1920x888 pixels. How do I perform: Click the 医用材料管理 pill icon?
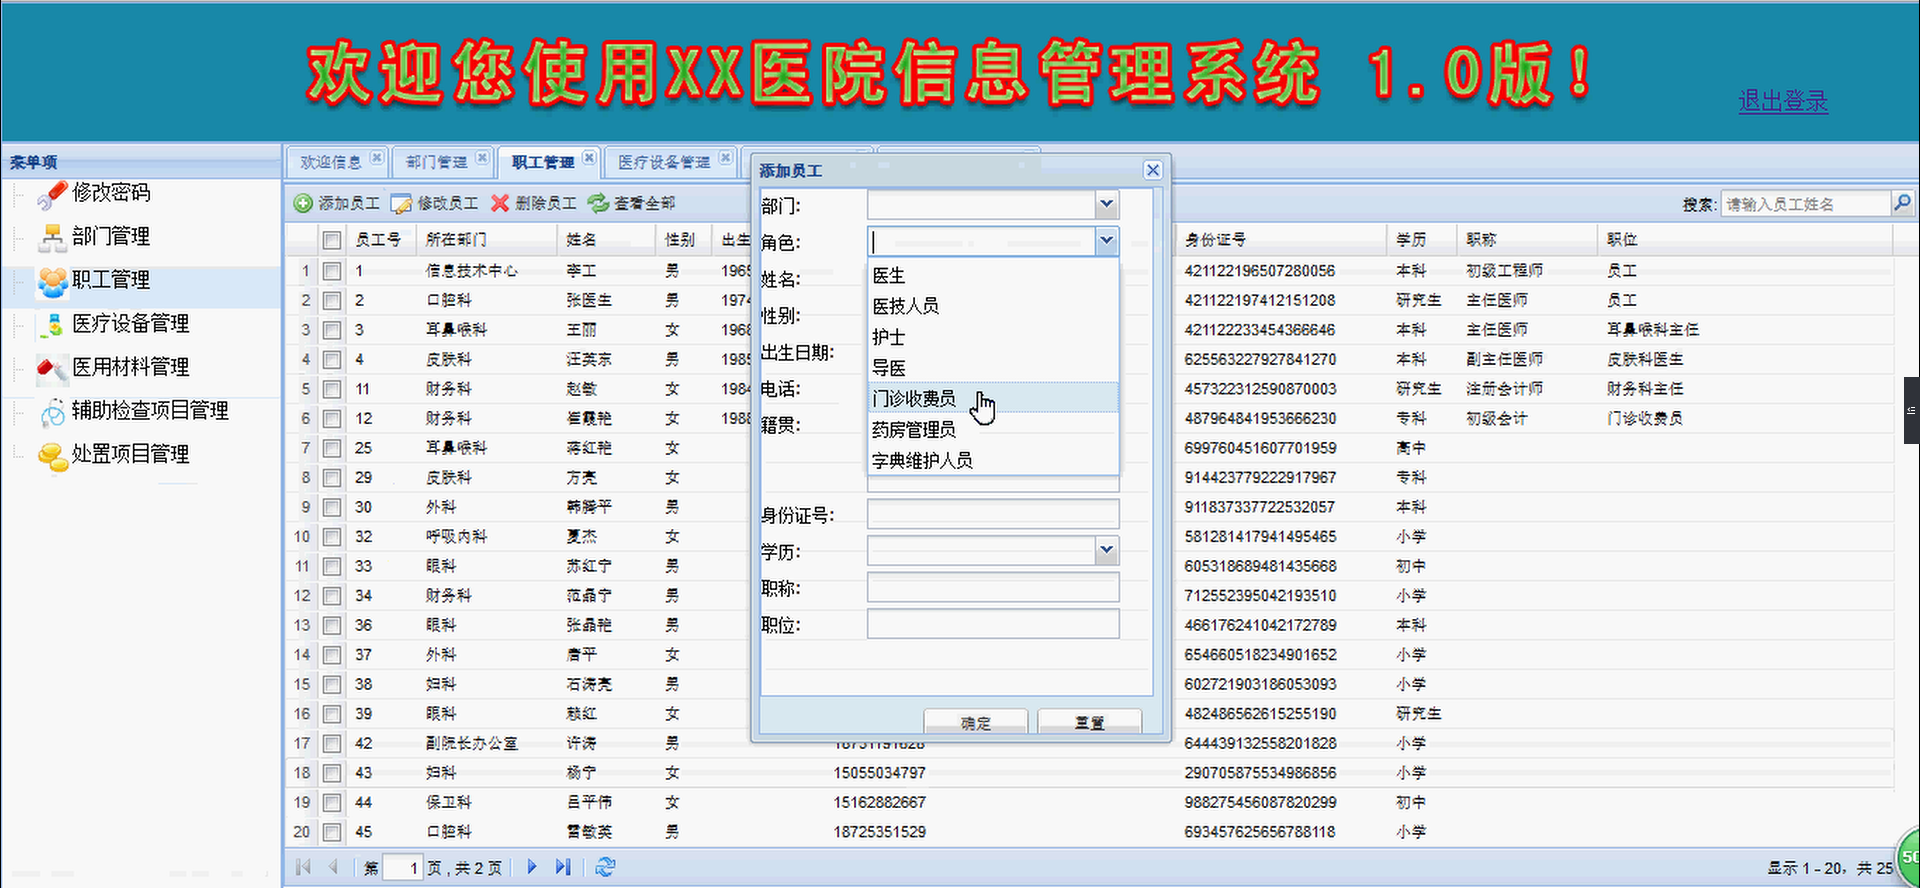52,368
